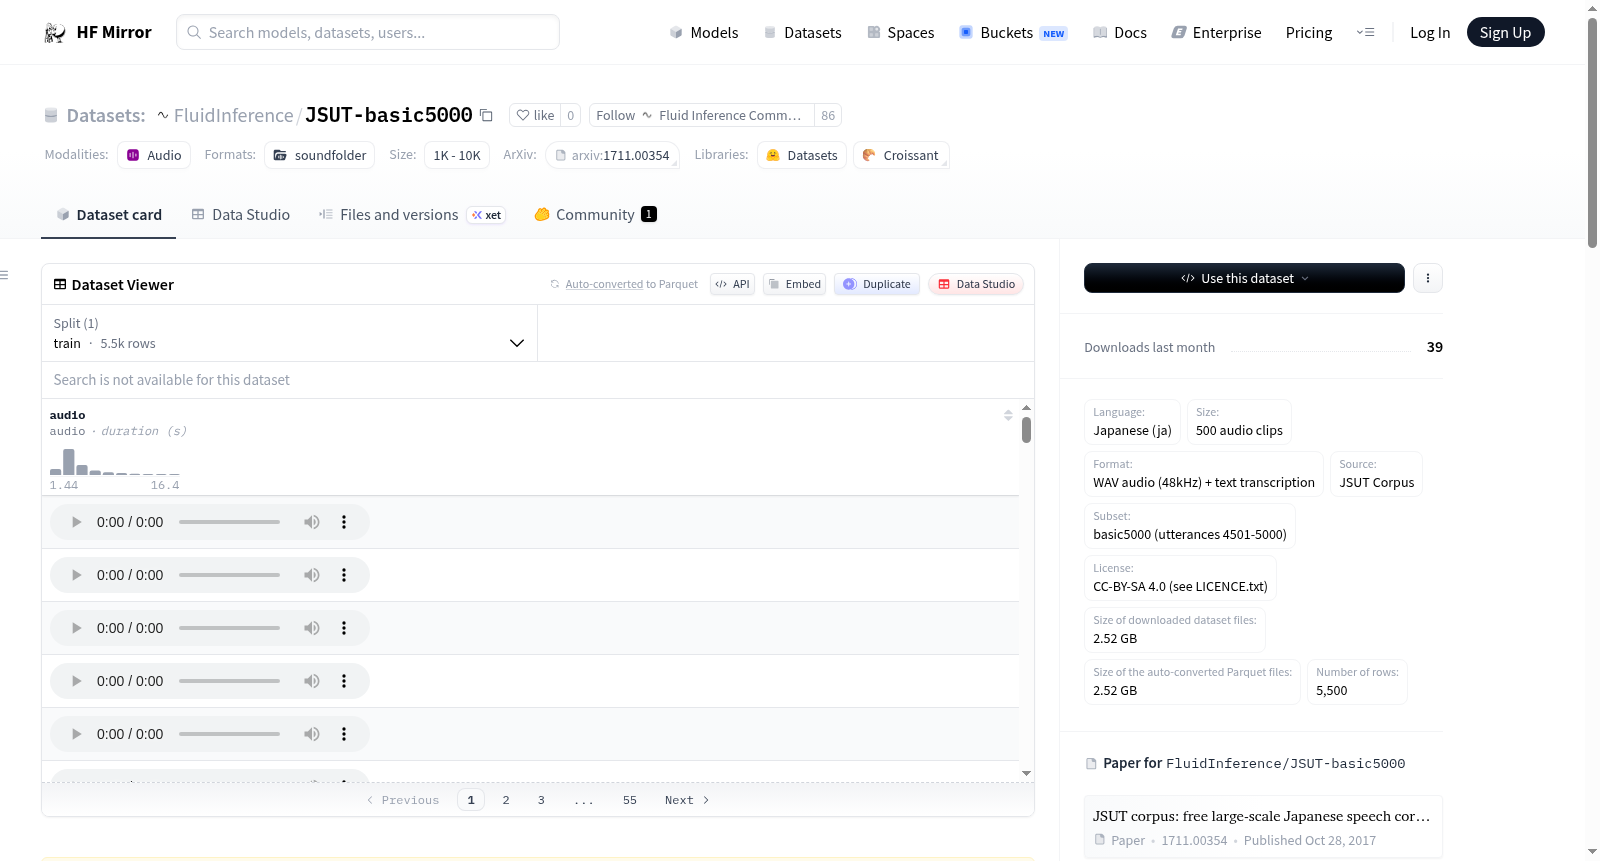Open the FluidInference organization link
This screenshot has height=861, width=1600.
tap(233, 115)
